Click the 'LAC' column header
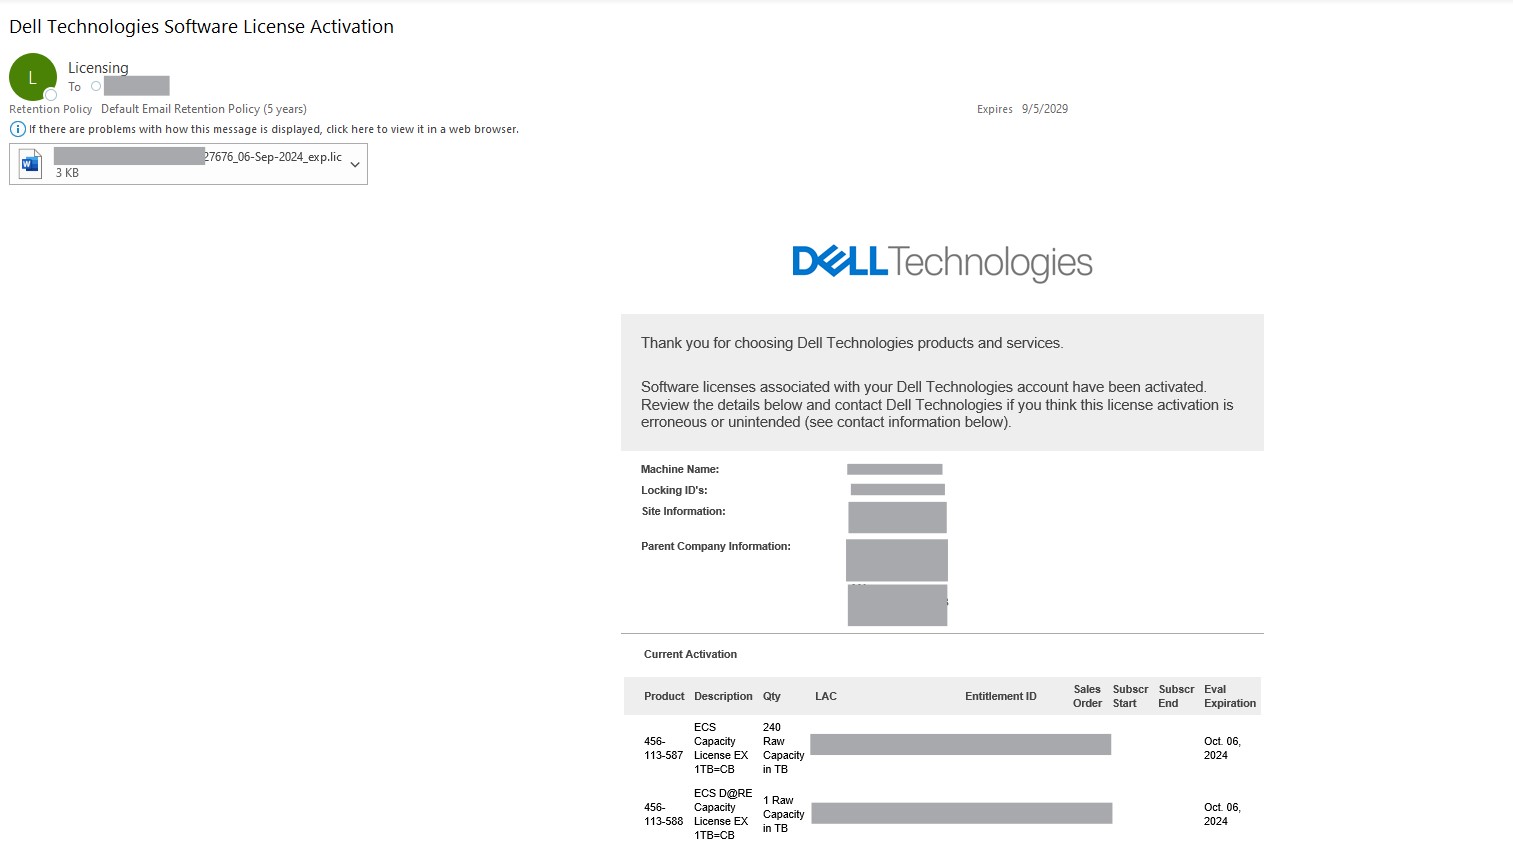Viewport: 1513px width, 848px height. (826, 696)
